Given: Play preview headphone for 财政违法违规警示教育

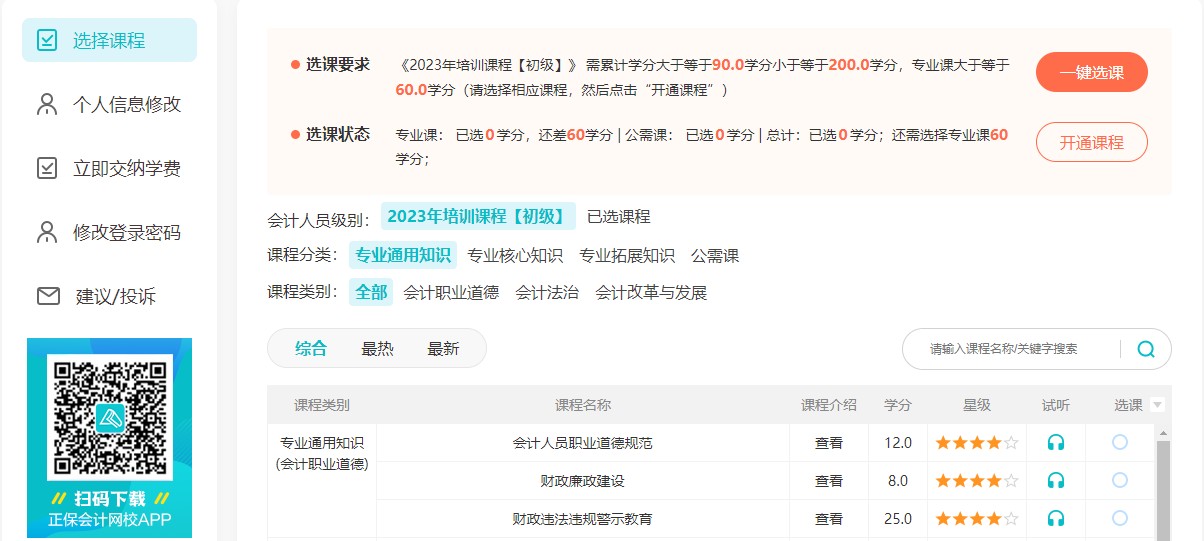Looking at the screenshot, I should [1056, 518].
